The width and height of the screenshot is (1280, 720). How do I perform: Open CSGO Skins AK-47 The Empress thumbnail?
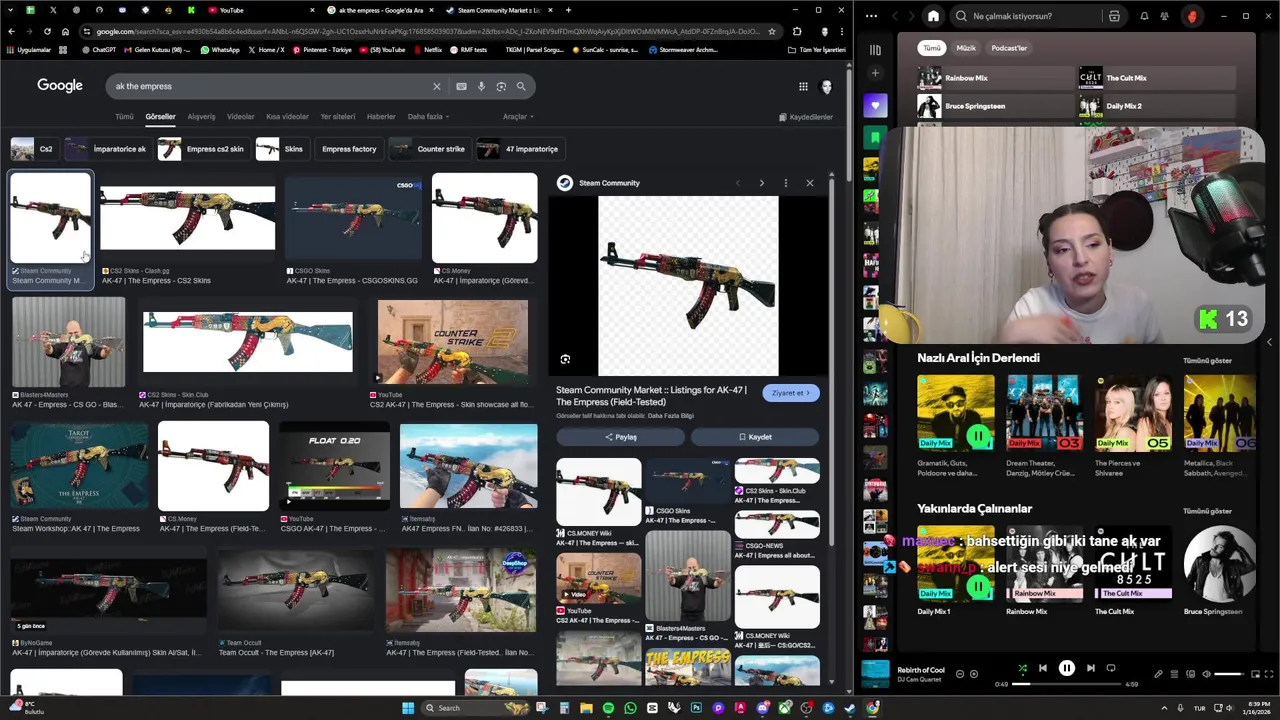coord(353,218)
